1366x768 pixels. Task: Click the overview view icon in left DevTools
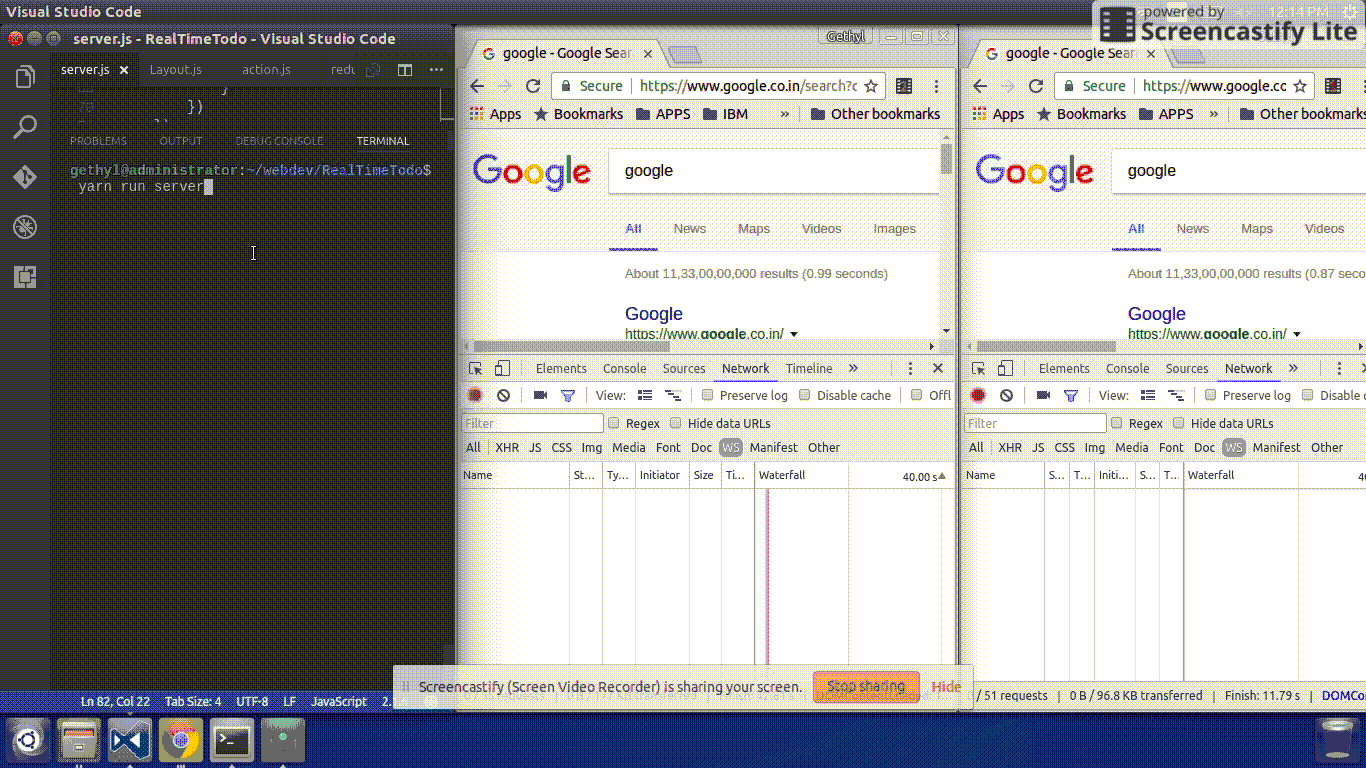click(673, 396)
